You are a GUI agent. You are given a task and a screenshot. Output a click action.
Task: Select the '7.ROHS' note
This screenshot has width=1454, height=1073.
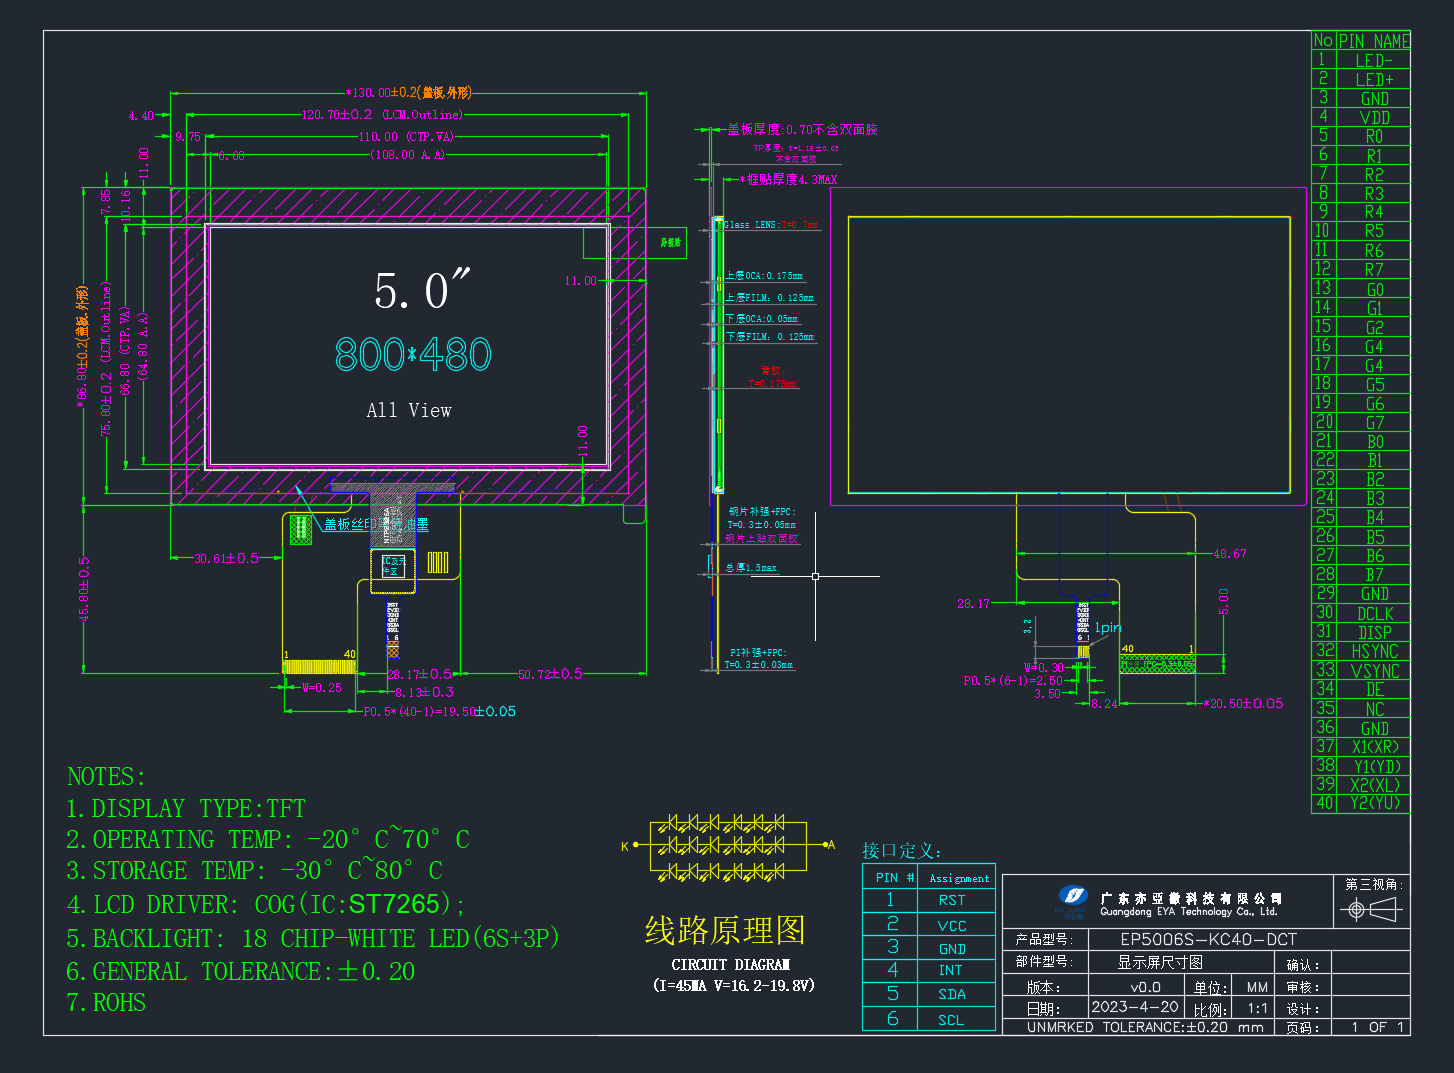[106, 1003]
